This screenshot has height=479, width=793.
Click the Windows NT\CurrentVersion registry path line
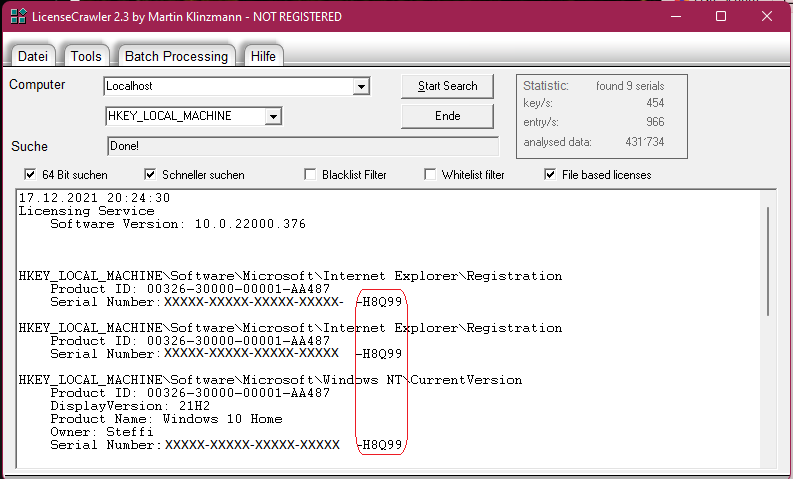[x=270, y=380]
